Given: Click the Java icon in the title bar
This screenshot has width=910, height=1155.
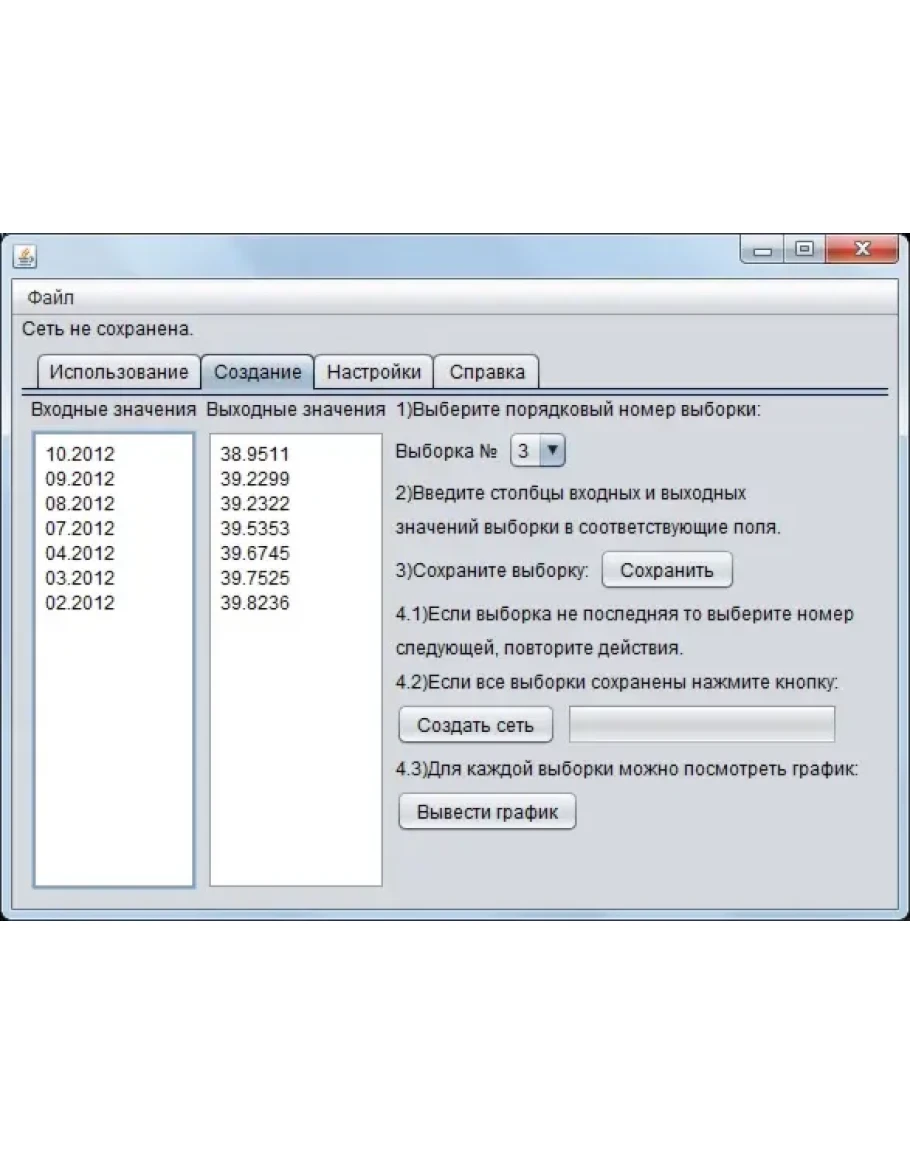Looking at the screenshot, I should (25, 257).
